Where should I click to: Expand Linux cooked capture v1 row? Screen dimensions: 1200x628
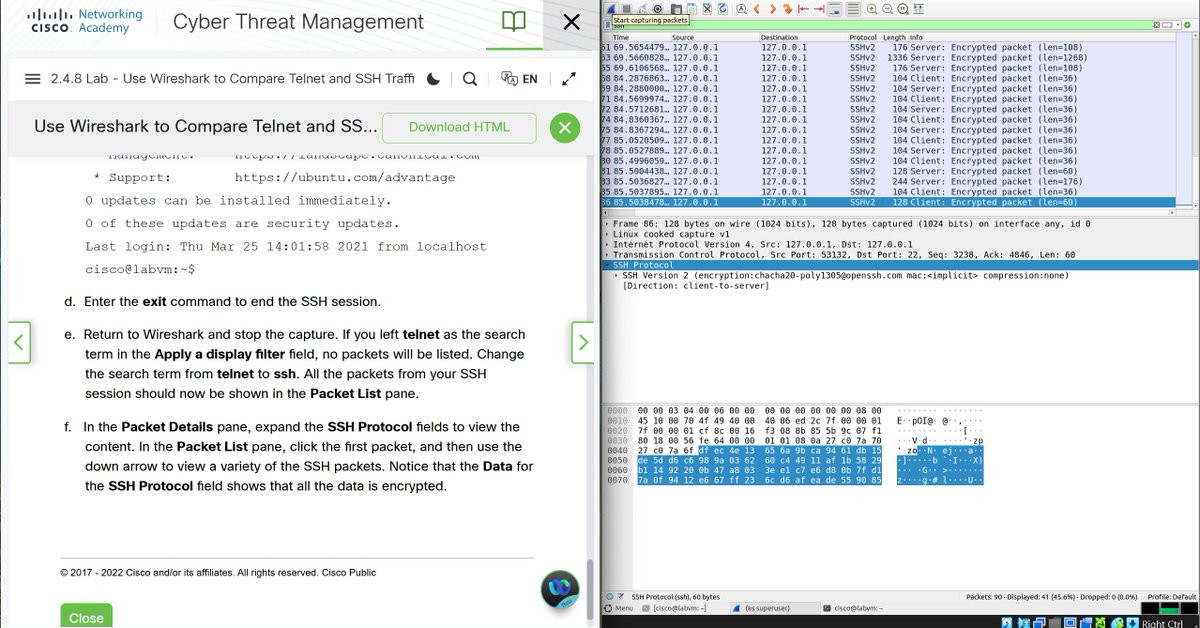click(x=607, y=234)
